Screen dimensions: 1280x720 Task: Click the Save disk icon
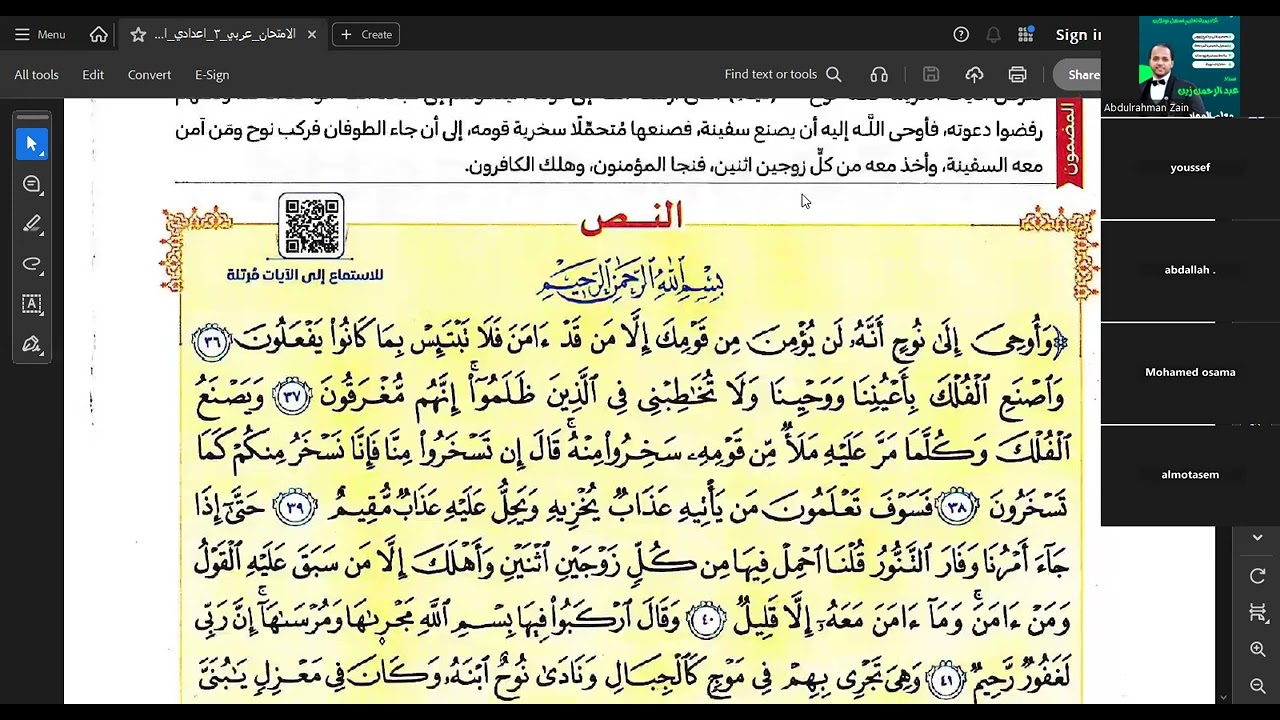point(931,74)
